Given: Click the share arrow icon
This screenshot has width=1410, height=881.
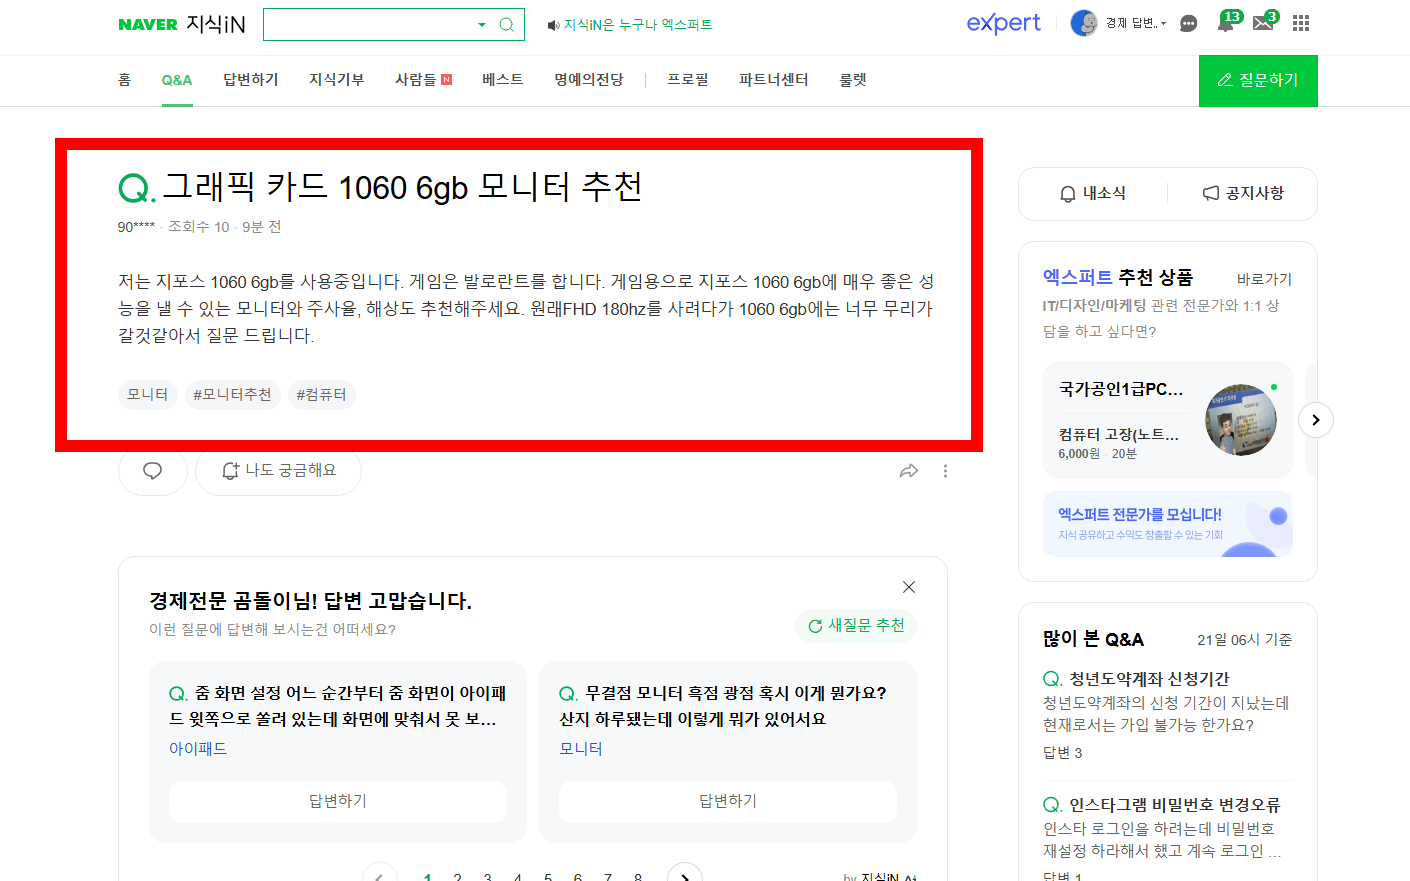Looking at the screenshot, I should tap(909, 471).
